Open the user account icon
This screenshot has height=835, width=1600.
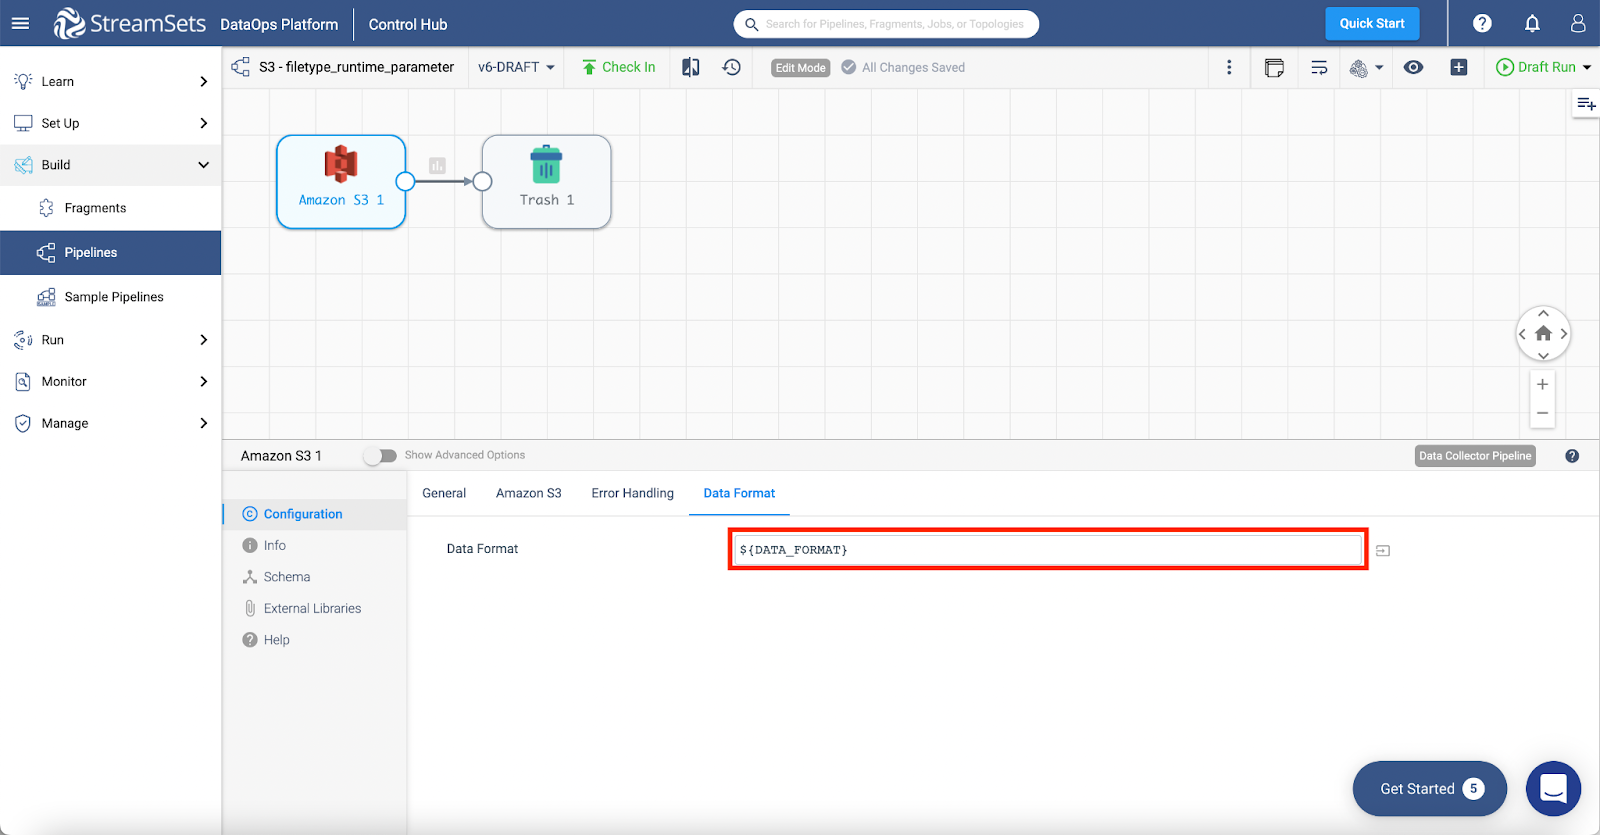1578,23
